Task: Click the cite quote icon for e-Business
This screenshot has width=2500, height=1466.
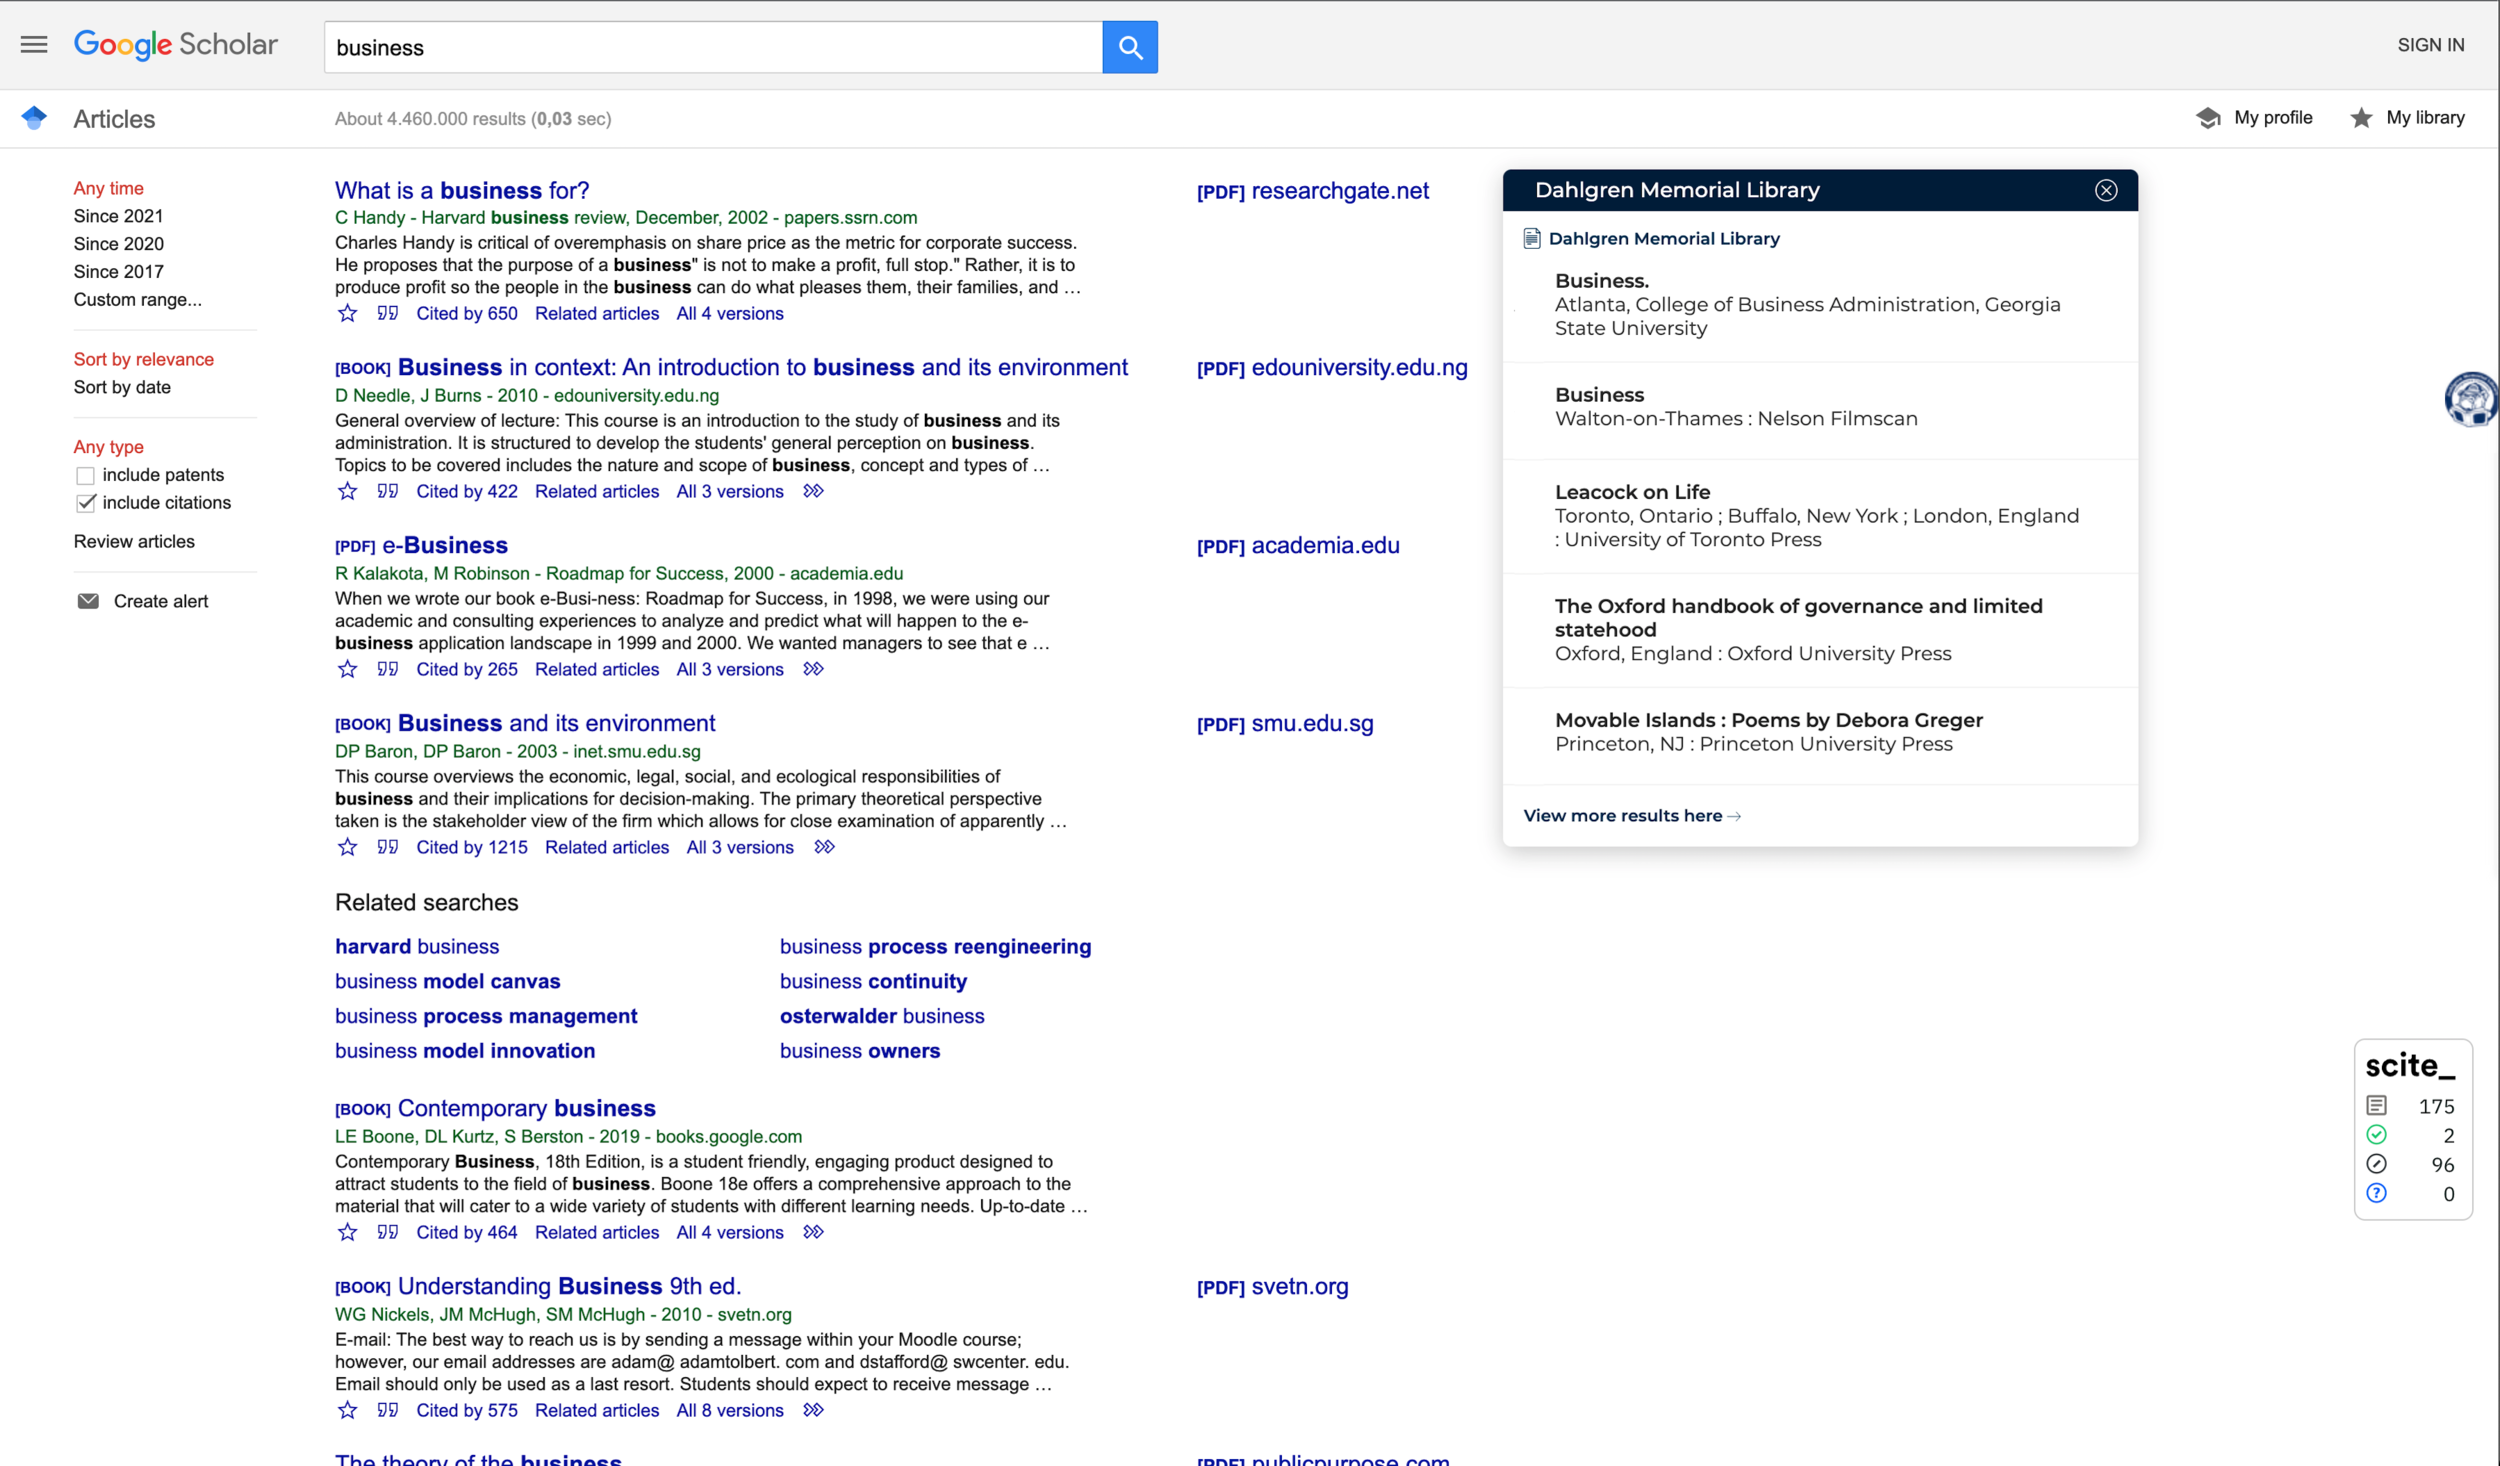Action: [x=388, y=670]
